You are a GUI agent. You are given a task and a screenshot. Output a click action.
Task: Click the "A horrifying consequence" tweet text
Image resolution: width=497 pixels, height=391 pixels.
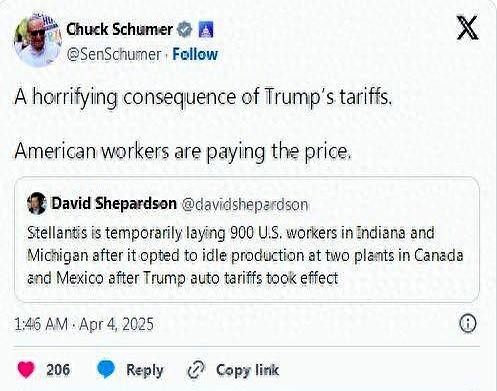coord(203,97)
